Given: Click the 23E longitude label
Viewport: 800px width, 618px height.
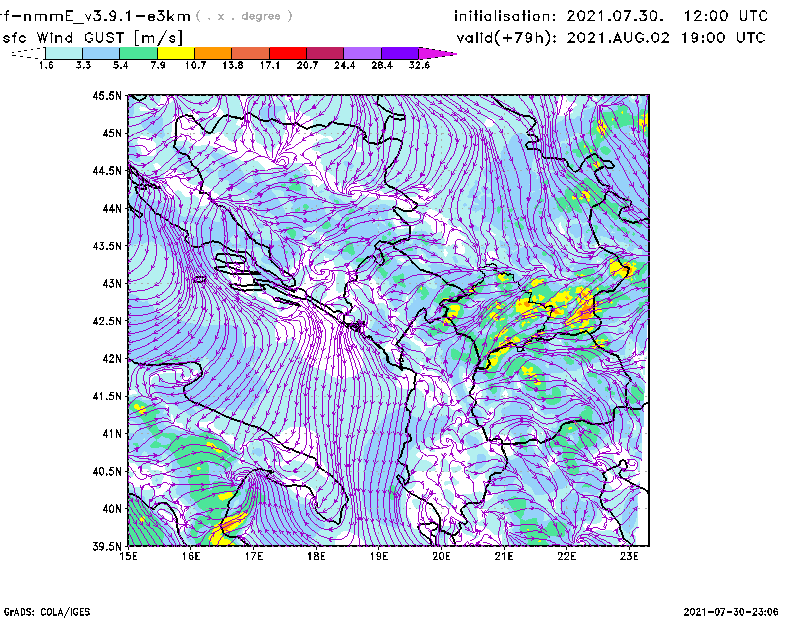Looking at the screenshot, I should 629,556.
